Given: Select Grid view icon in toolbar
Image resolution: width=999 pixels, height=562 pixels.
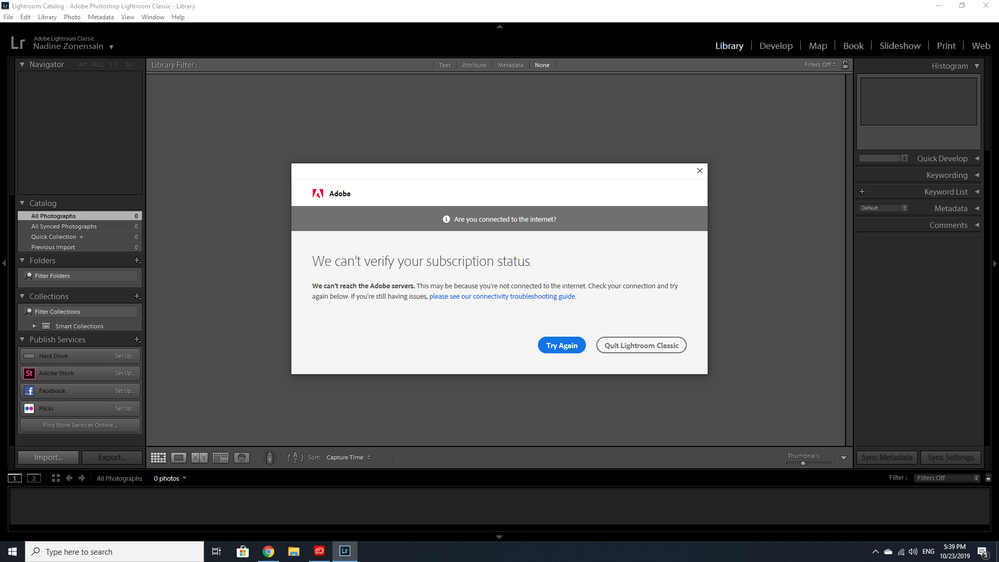Looking at the screenshot, I should click(158, 458).
